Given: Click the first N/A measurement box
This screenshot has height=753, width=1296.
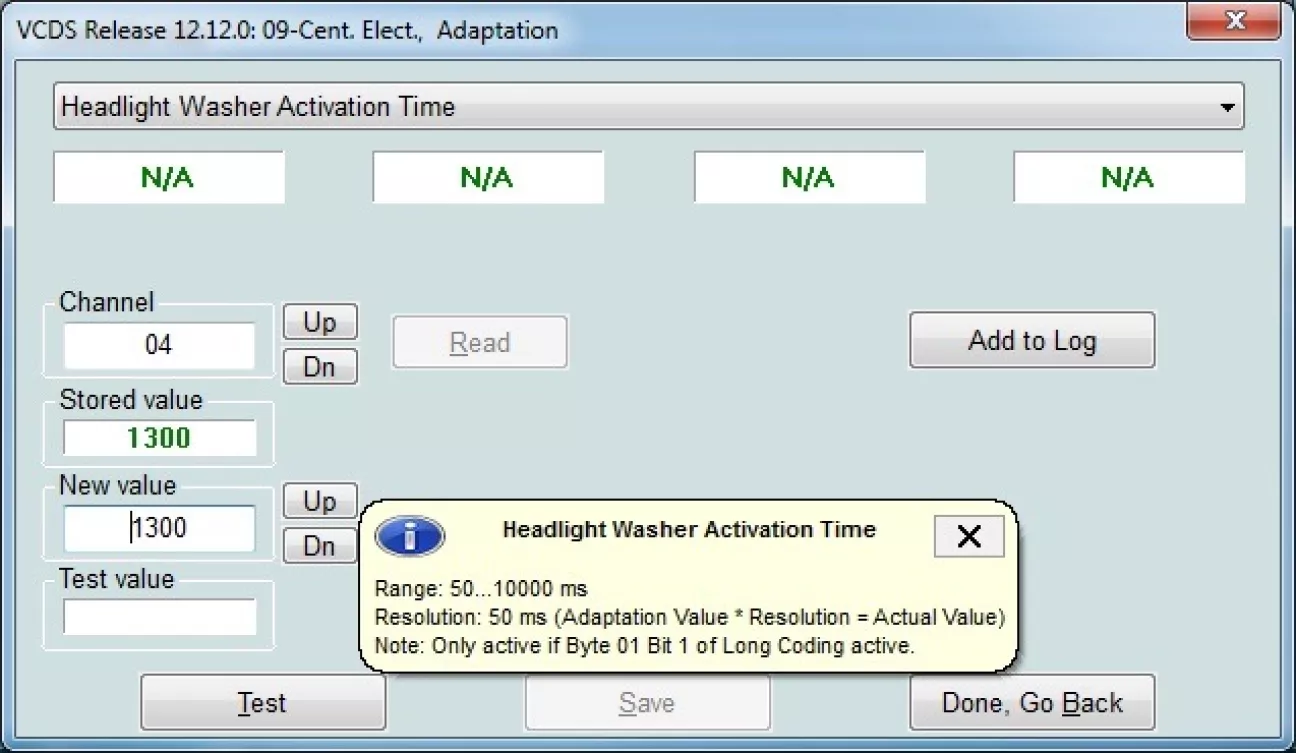Looking at the screenshot, I should [168, 178].
